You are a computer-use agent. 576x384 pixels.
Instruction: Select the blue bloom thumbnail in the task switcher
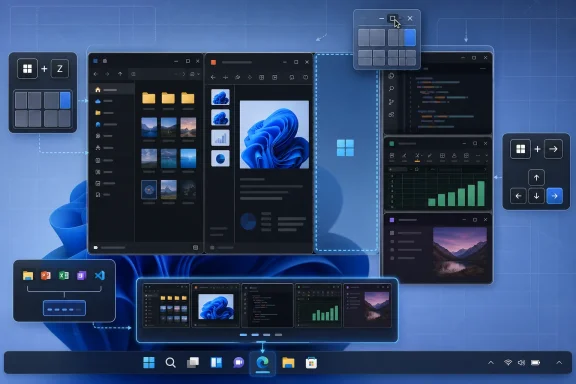coord(215,305)
